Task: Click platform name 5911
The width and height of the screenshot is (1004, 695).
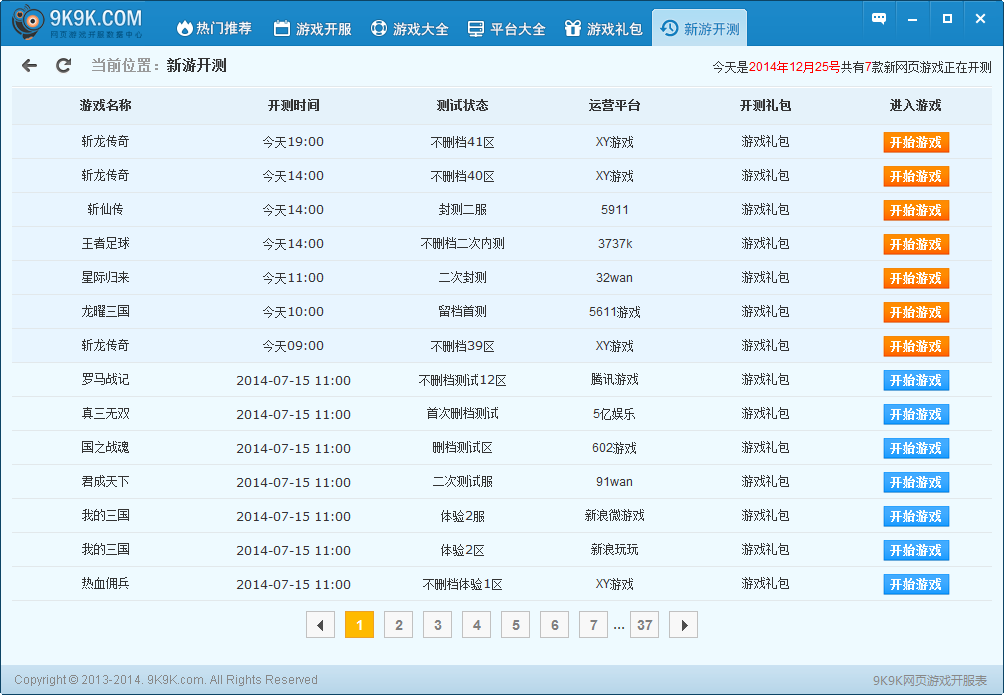Action: [x=615, y=210]
